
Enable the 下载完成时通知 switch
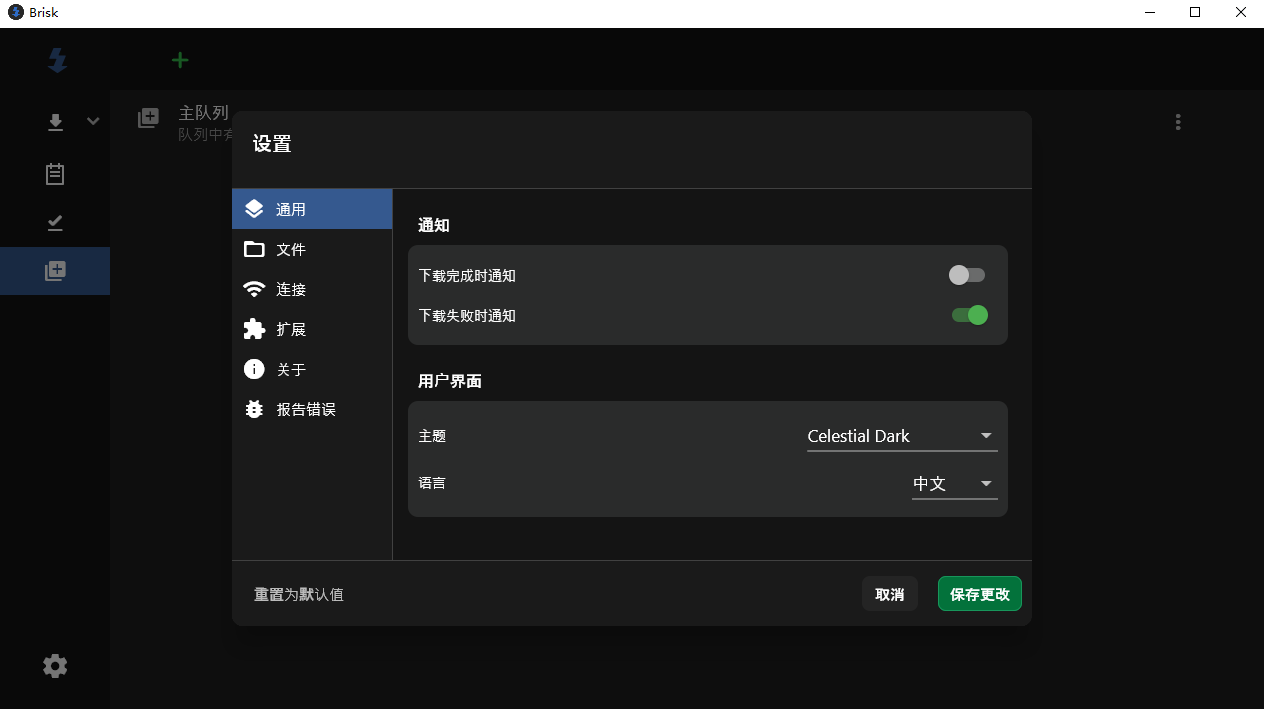pyautogui.click(x=967, y=275)
